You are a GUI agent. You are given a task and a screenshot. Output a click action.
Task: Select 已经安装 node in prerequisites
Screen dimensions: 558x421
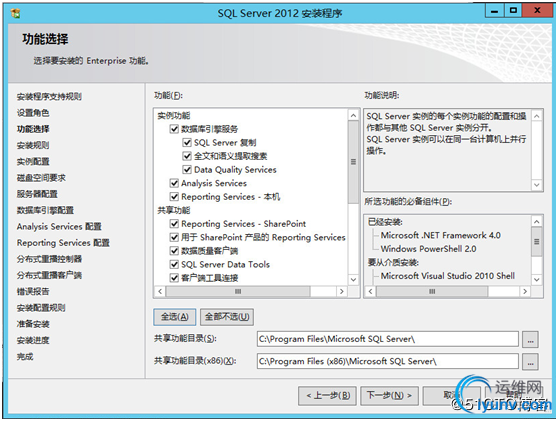coord(385,222)
